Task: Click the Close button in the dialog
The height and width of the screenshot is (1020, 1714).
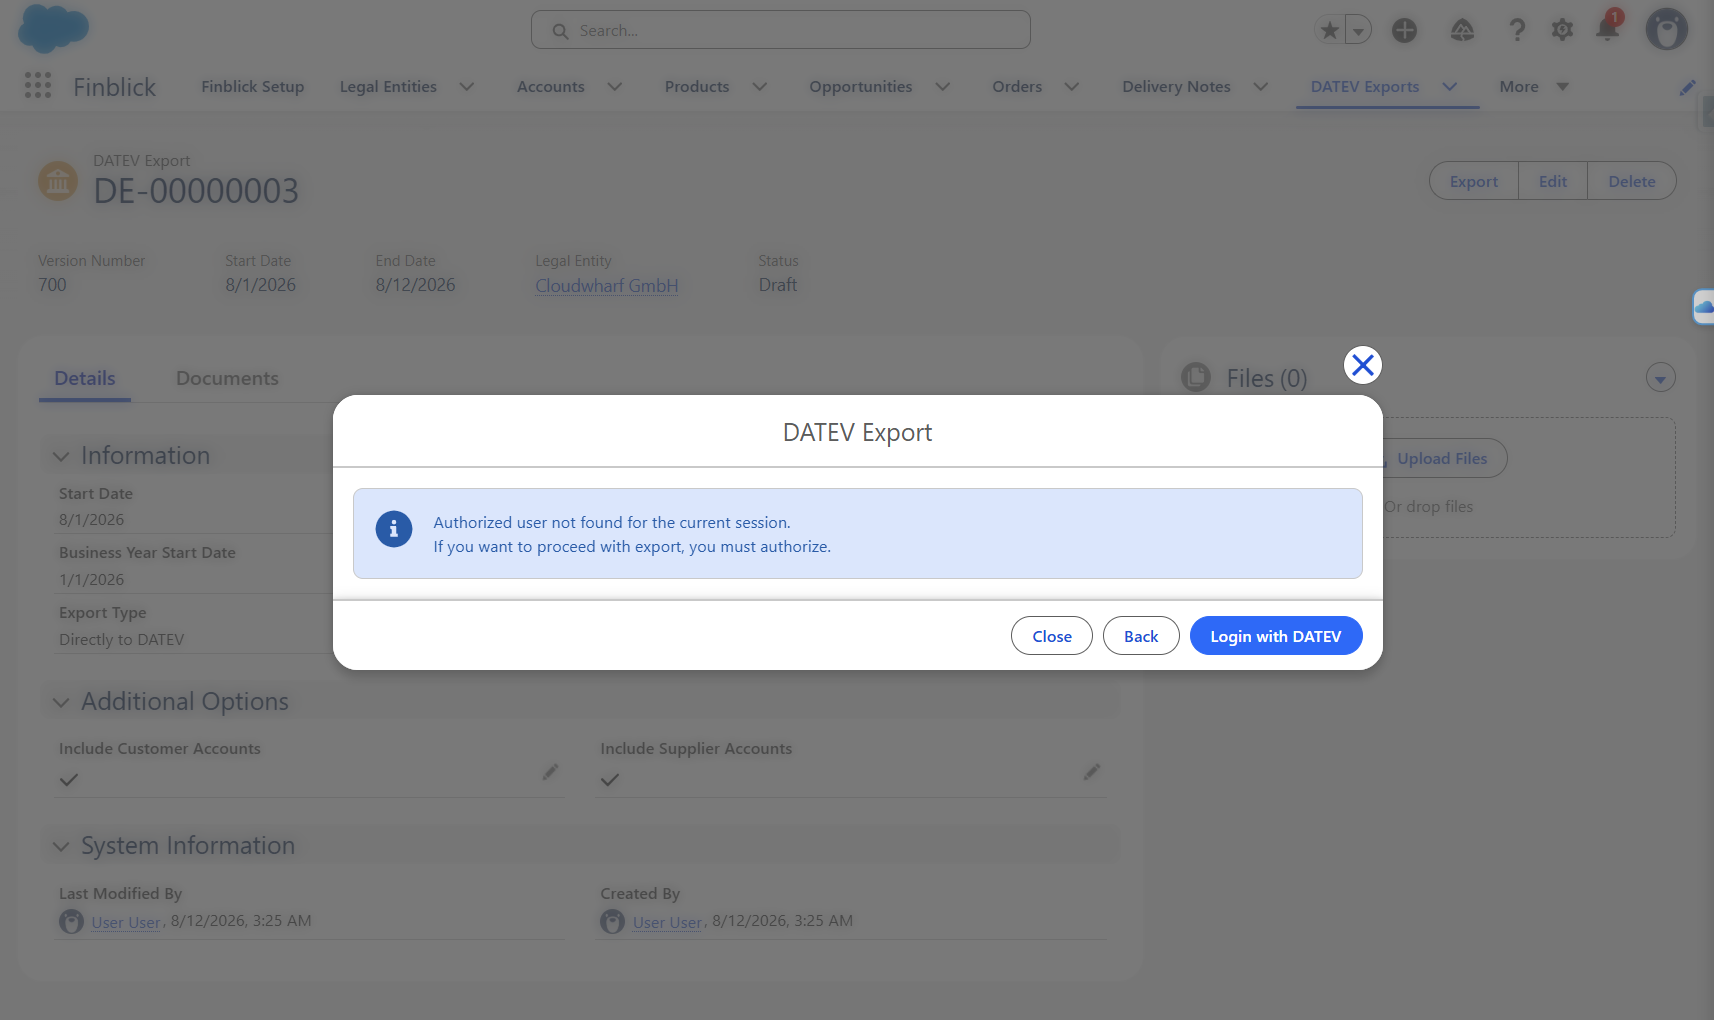Action: (1052, 636)
